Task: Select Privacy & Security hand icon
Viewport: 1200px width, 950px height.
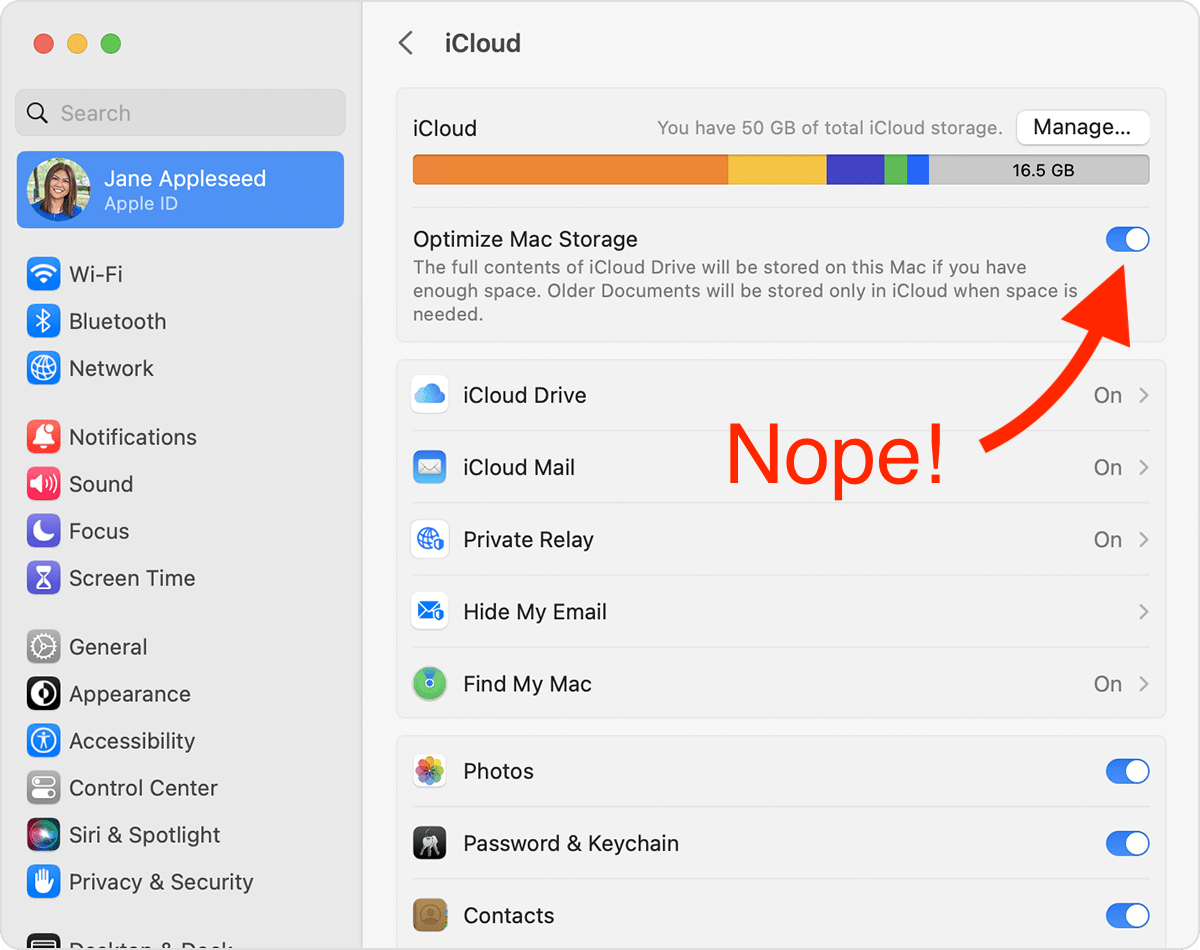Action: click(43, 882)
